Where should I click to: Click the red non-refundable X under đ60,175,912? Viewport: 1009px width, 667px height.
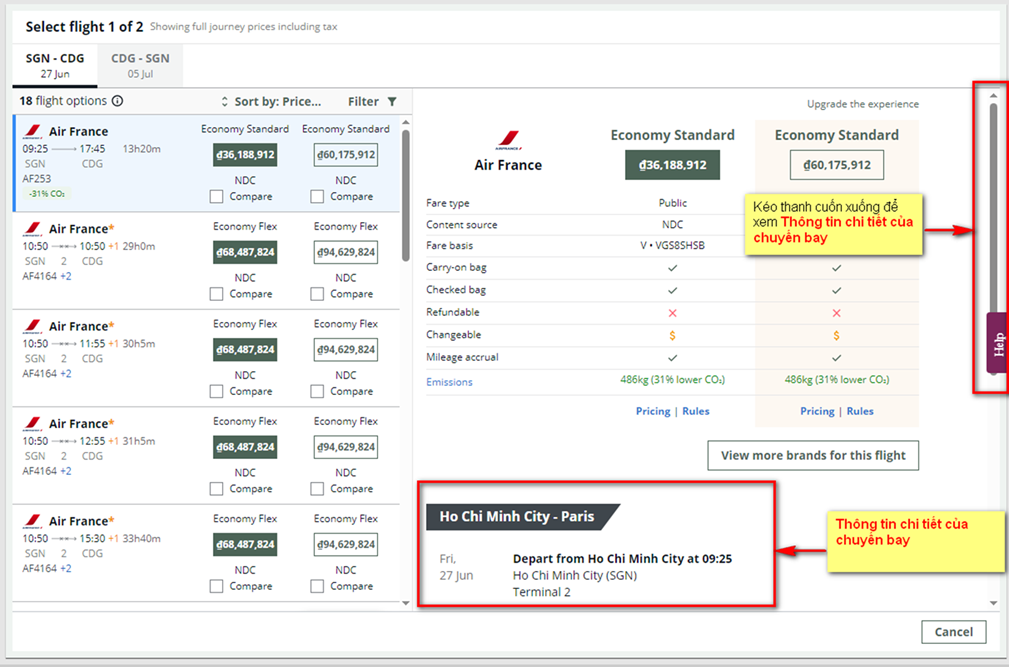(x=837, y=313)
